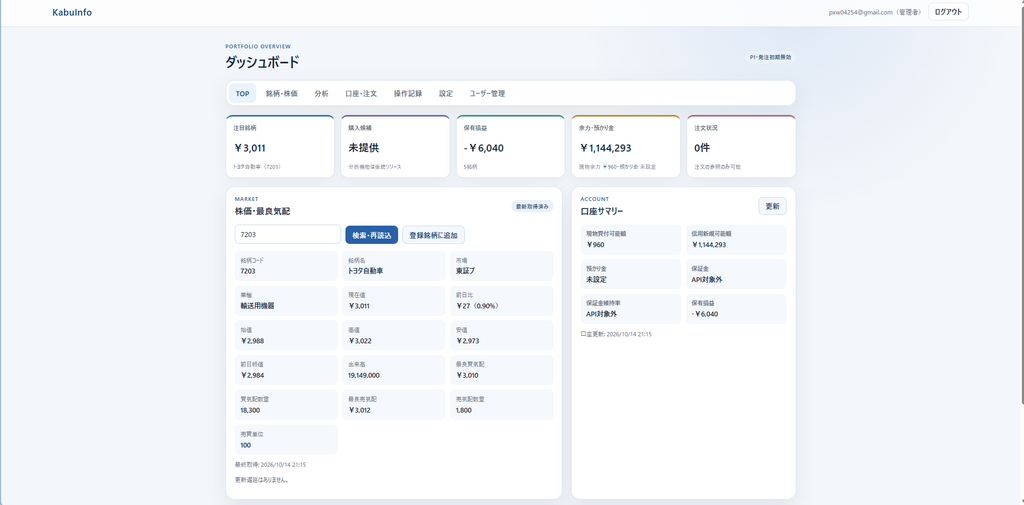The image size is (1024, 505).
Task: Click the 保証金 cell API対象外
Action: tap(736, 274)
